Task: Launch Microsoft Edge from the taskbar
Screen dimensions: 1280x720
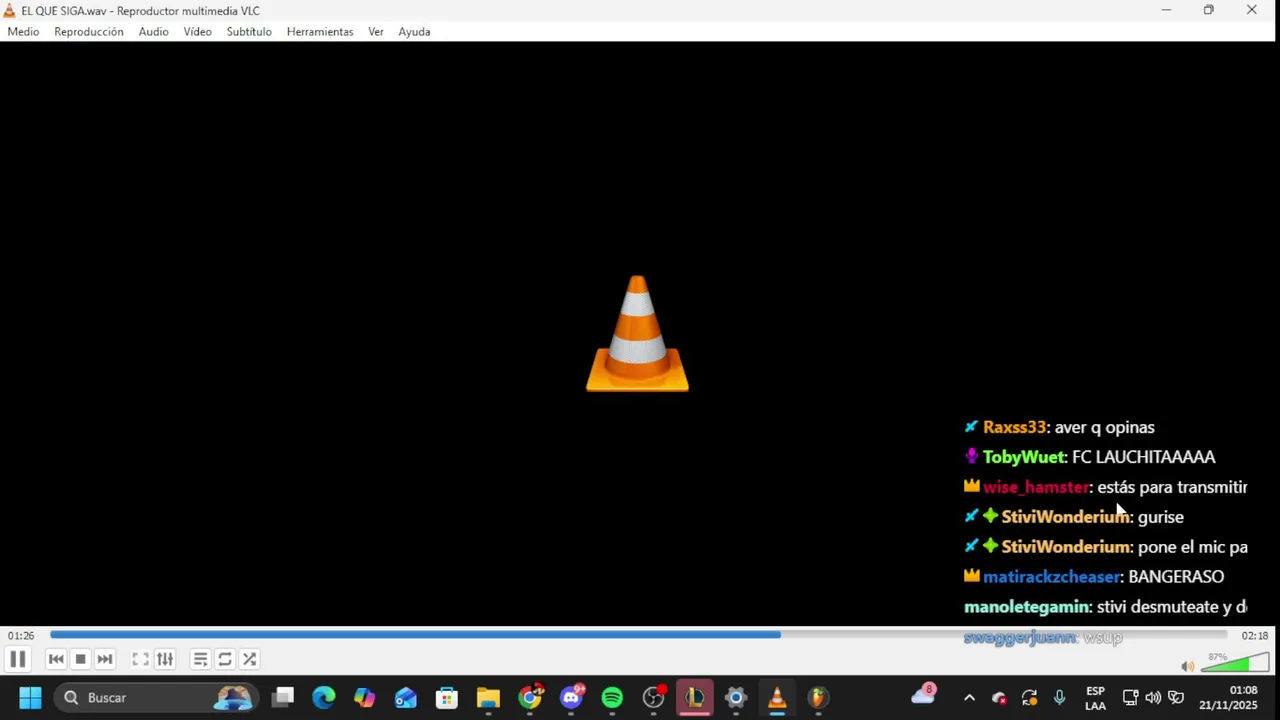Action: pos(324,698)
